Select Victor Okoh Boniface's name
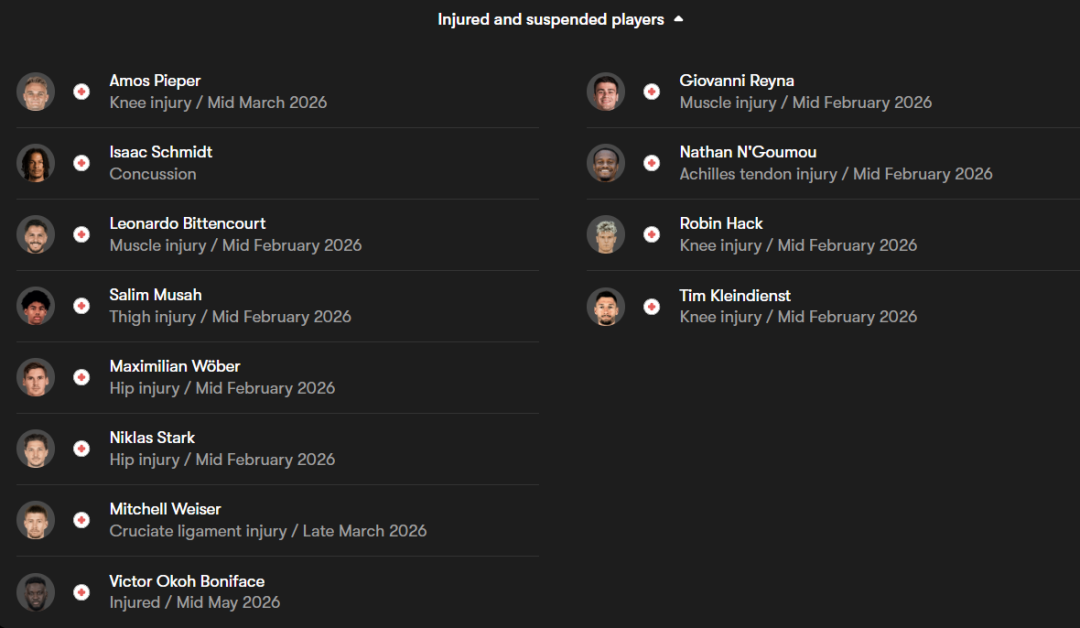This screenshot has width=1080, height=628. pos(187,581)
